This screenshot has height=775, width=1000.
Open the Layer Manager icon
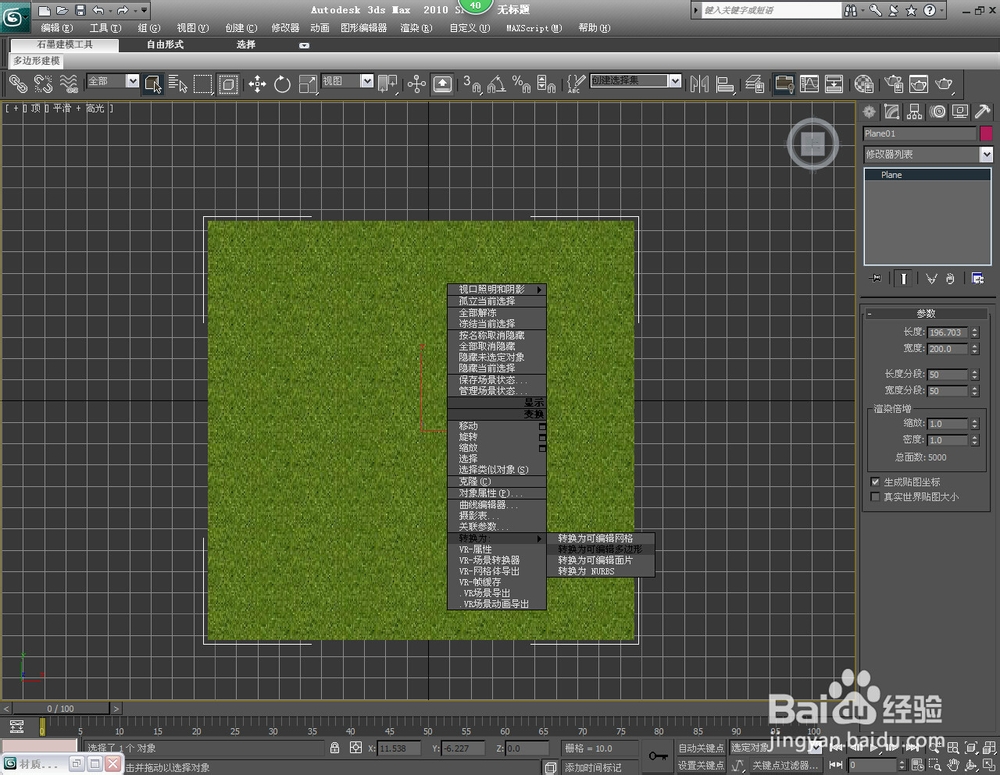(754, 84)
